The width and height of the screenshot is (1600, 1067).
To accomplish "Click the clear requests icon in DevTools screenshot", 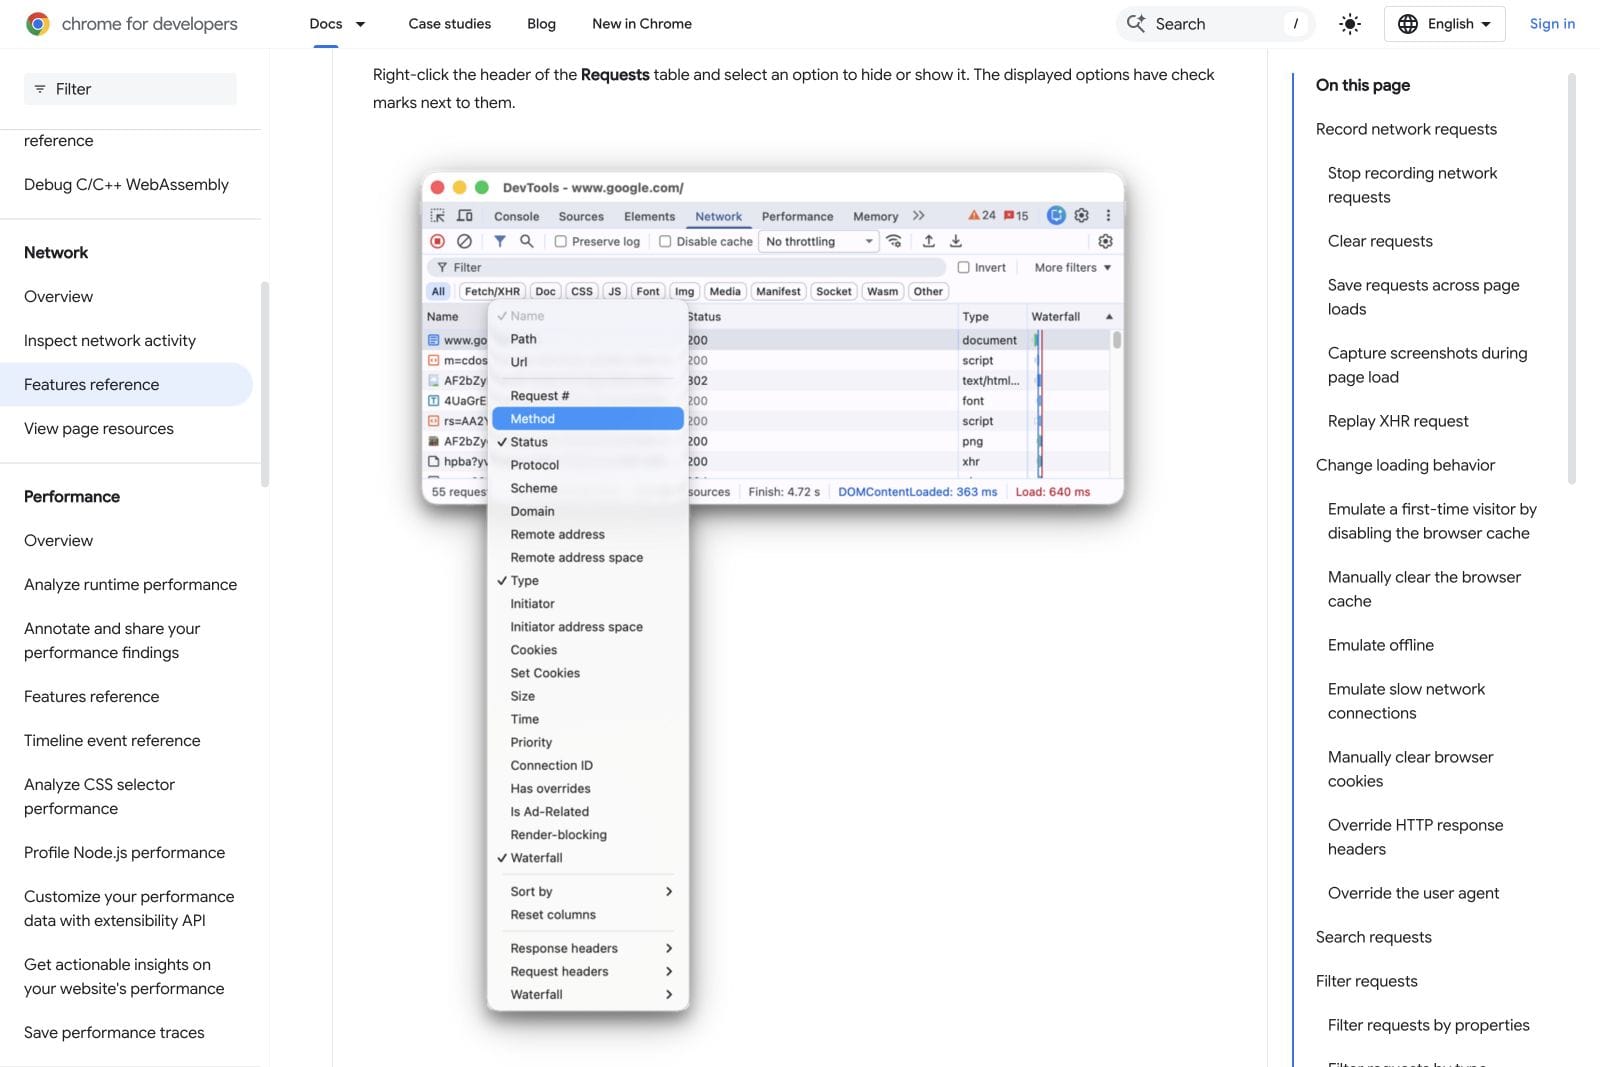I will coord(464,241).
